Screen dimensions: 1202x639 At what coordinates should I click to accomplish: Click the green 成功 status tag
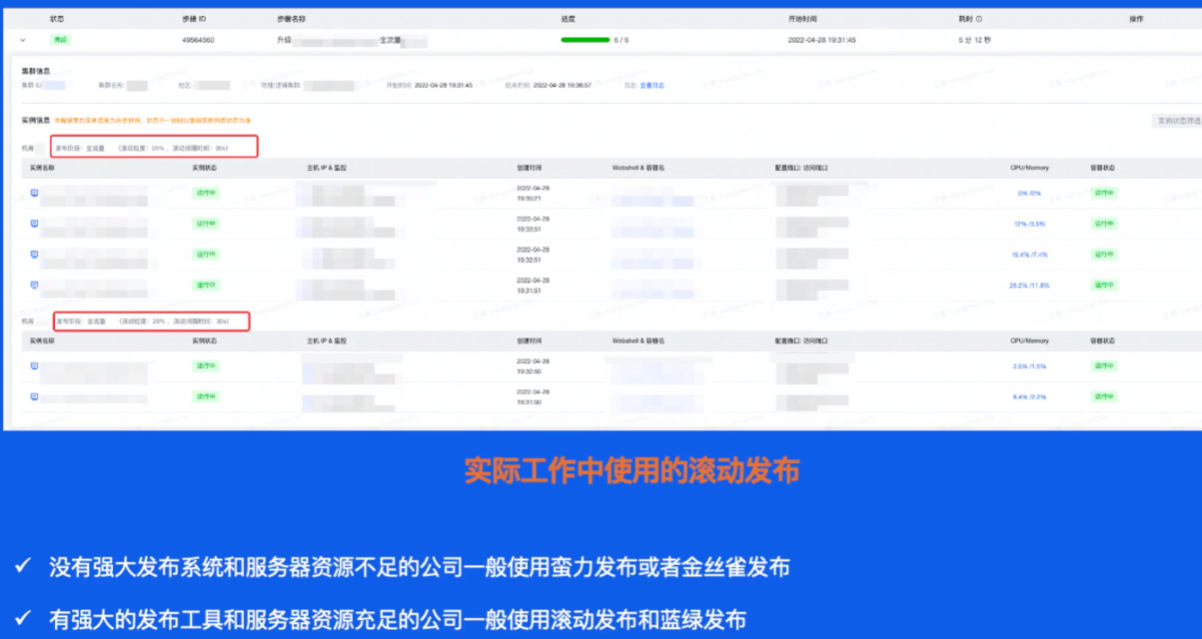tap(61, 40)
